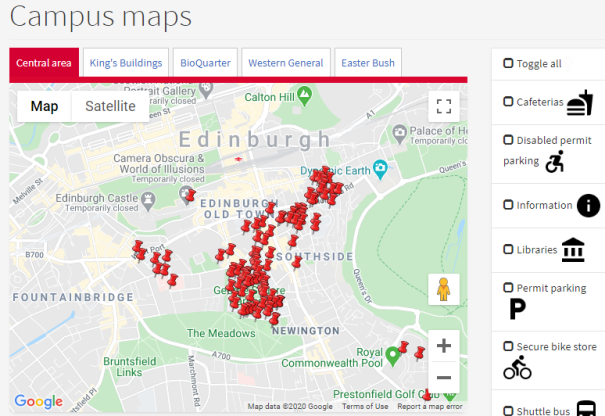Check the Secure bike store checkbox

click(508, 346)
